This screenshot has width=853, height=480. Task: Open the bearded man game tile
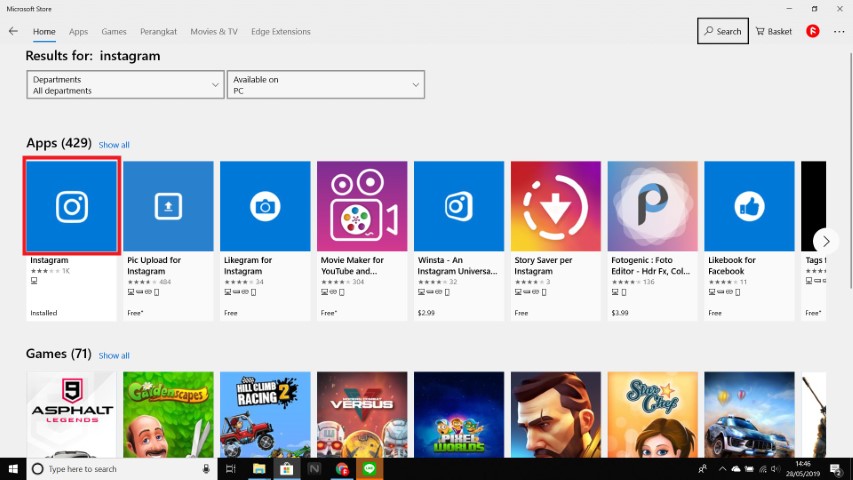point(555,414)
